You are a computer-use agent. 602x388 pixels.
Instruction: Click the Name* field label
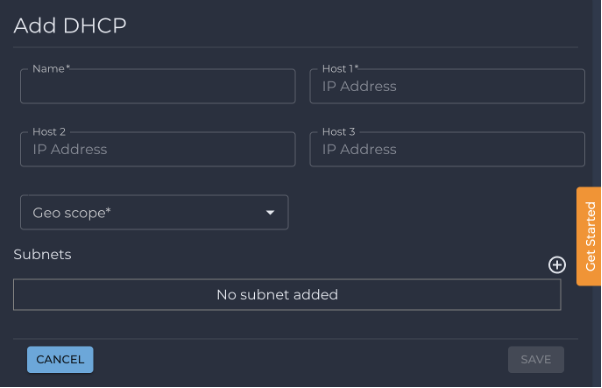[51, 69]
